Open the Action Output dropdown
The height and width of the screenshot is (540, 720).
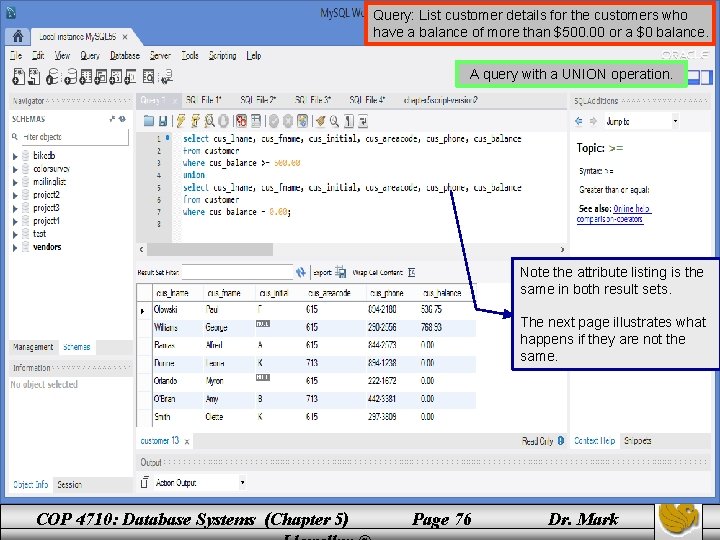[200, 483]
